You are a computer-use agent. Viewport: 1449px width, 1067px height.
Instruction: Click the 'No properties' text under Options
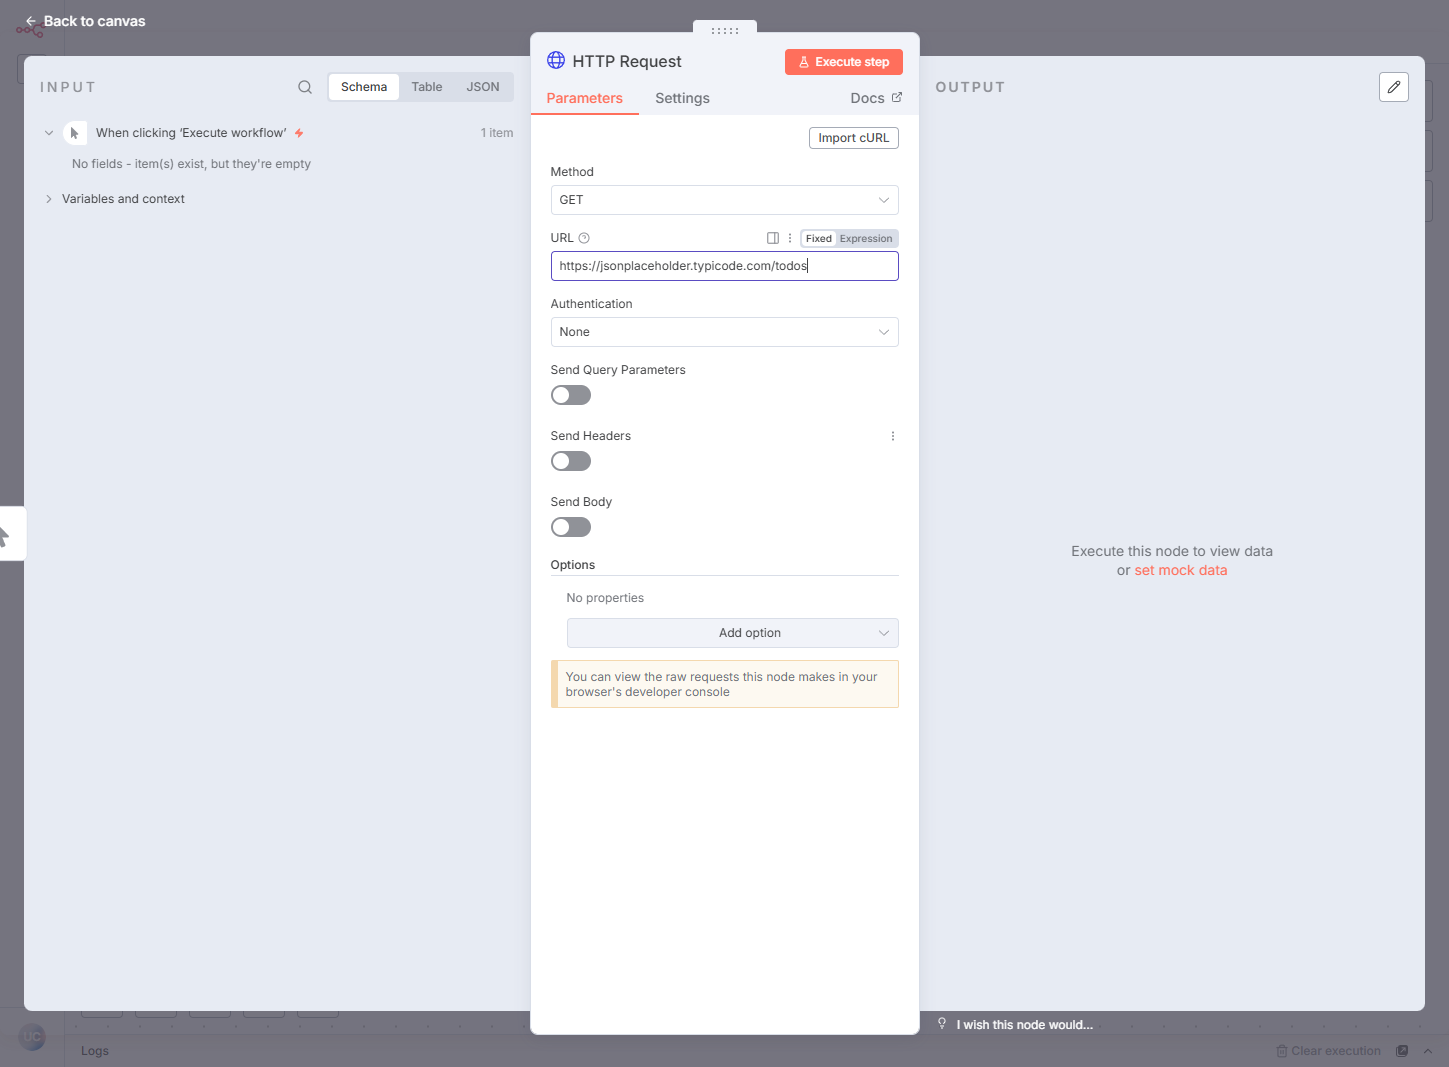point(605,598)
